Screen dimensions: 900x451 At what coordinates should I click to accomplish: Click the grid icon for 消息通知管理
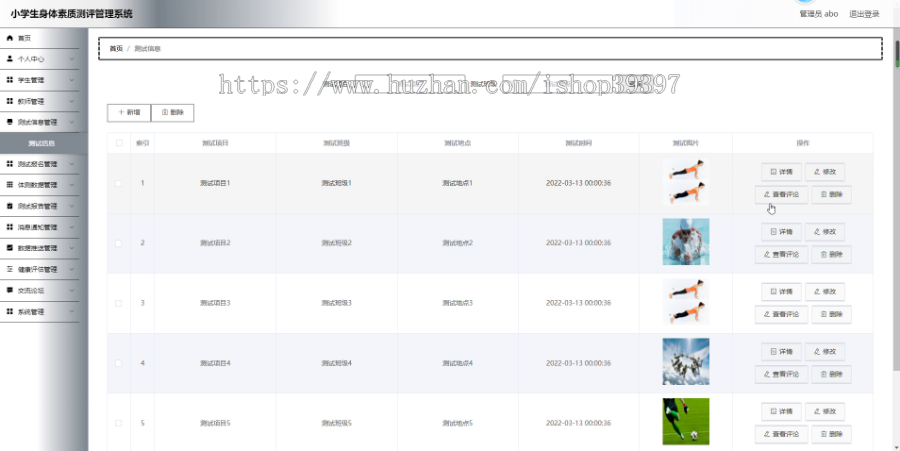9,227
